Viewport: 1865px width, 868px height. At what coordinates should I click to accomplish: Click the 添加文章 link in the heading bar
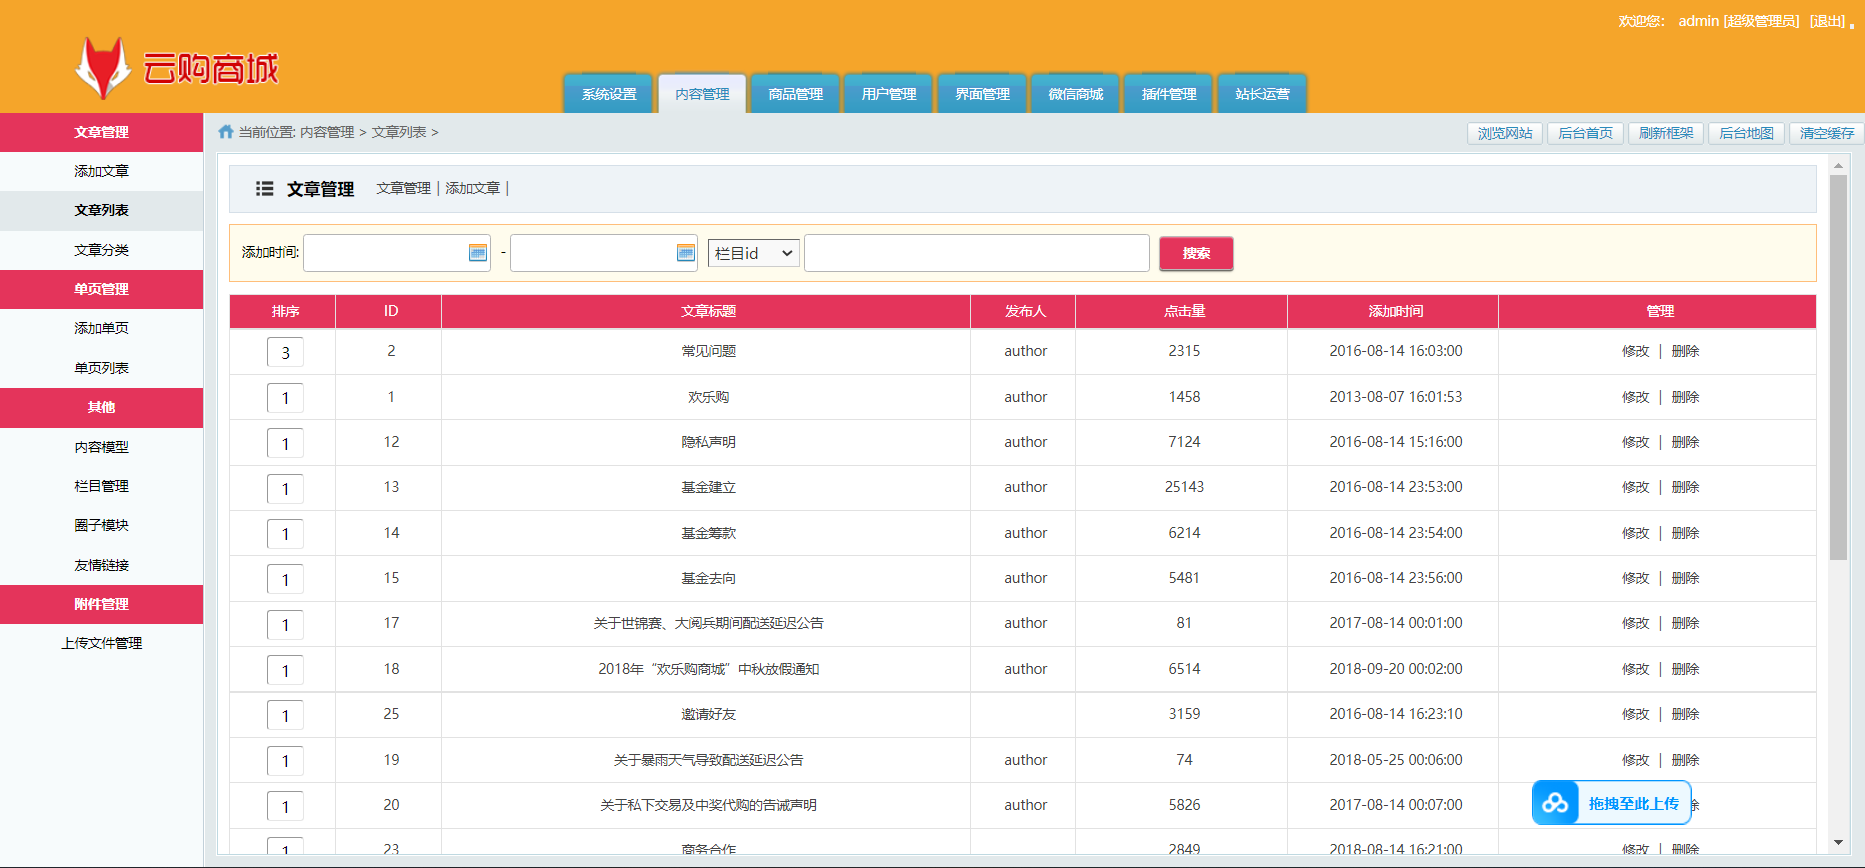pyautogui.click(x=472, y=188)
